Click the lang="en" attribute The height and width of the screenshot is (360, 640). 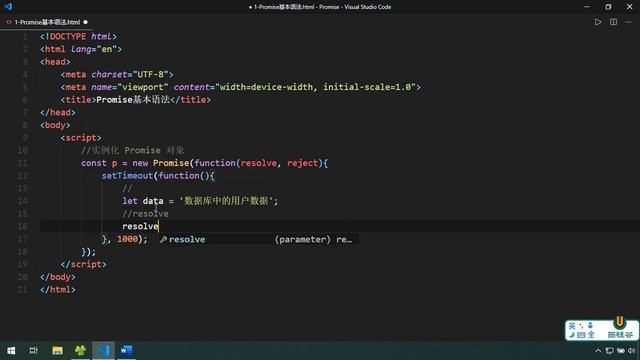(x=93, y=49)
